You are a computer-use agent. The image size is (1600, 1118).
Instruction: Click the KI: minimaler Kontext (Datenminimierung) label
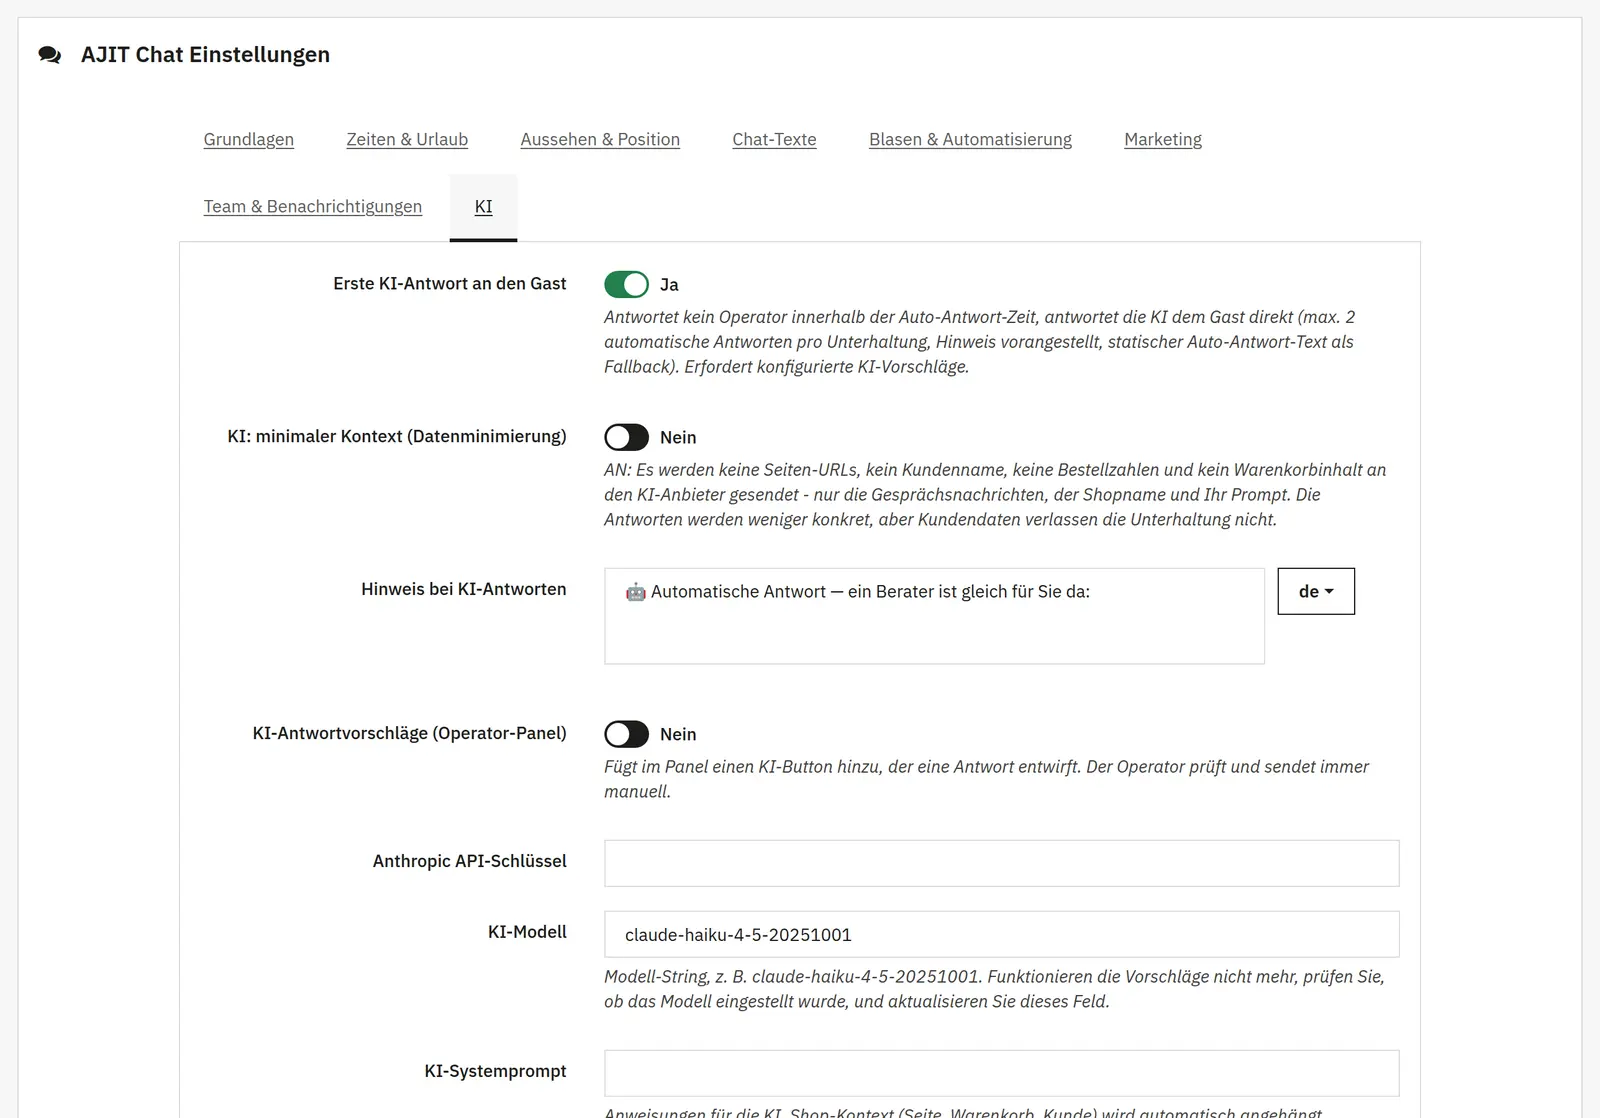coord(397,436)
